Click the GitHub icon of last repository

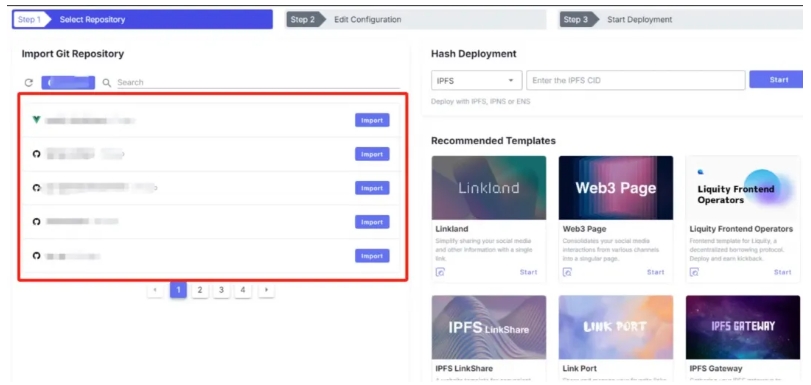[x=36, y=256]
